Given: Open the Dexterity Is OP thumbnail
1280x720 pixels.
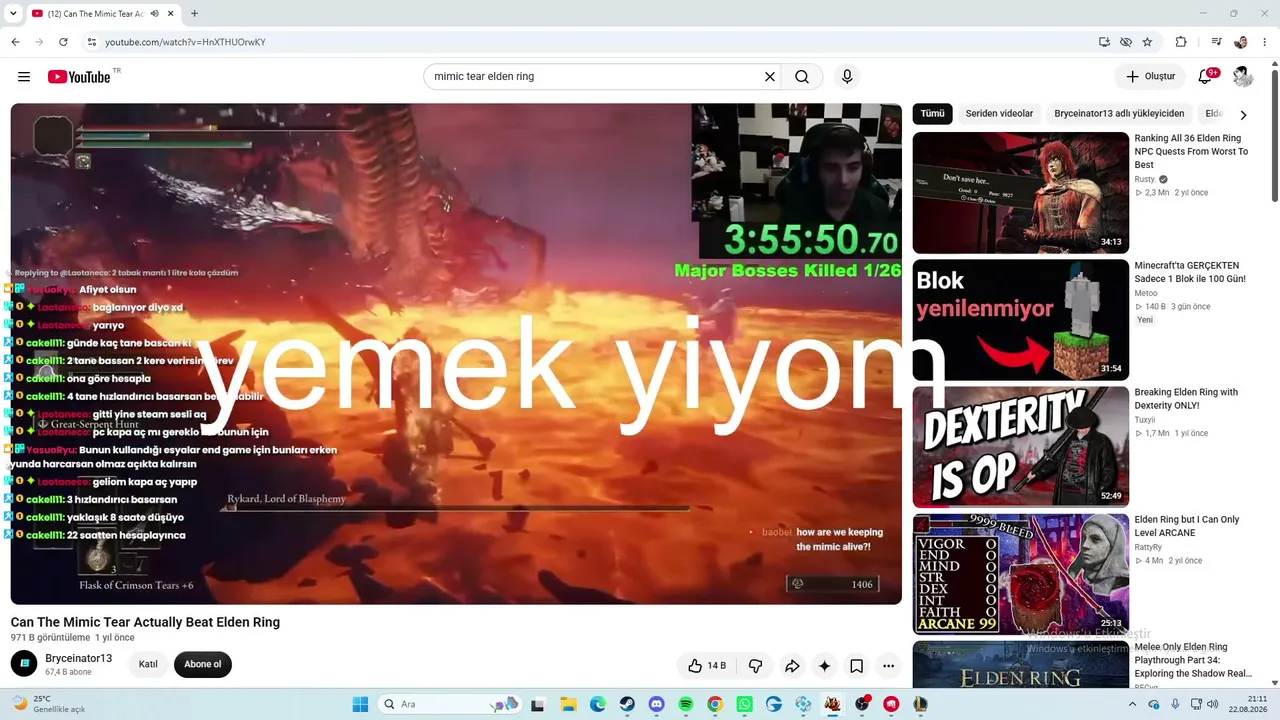Looking at the screenshot, I should [1020, 447].
